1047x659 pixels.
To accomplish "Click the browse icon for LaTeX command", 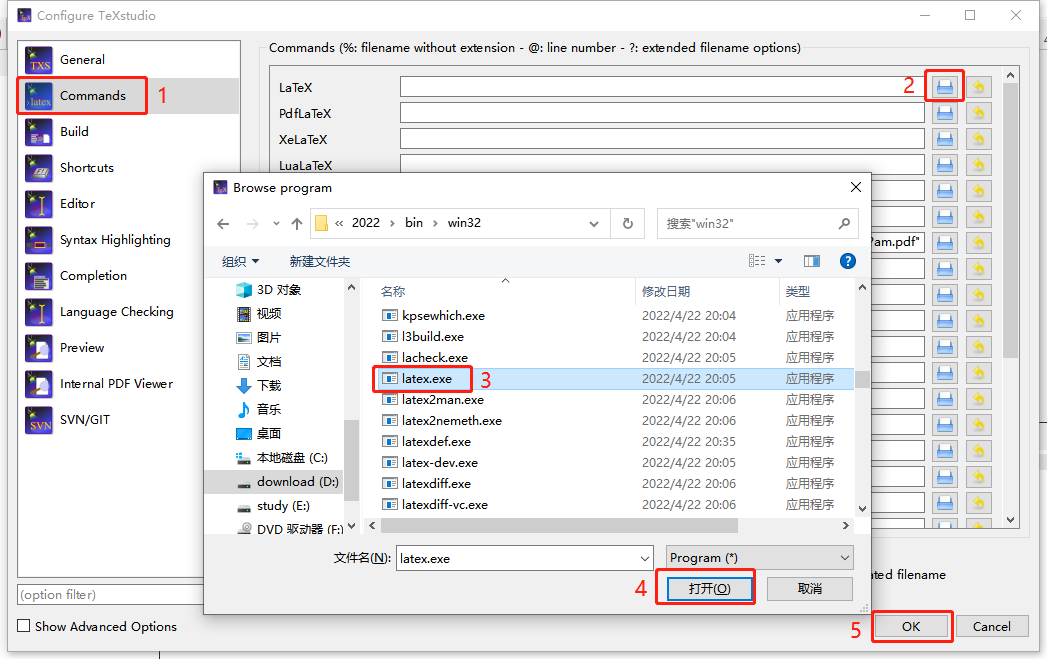I will point(944,87).
